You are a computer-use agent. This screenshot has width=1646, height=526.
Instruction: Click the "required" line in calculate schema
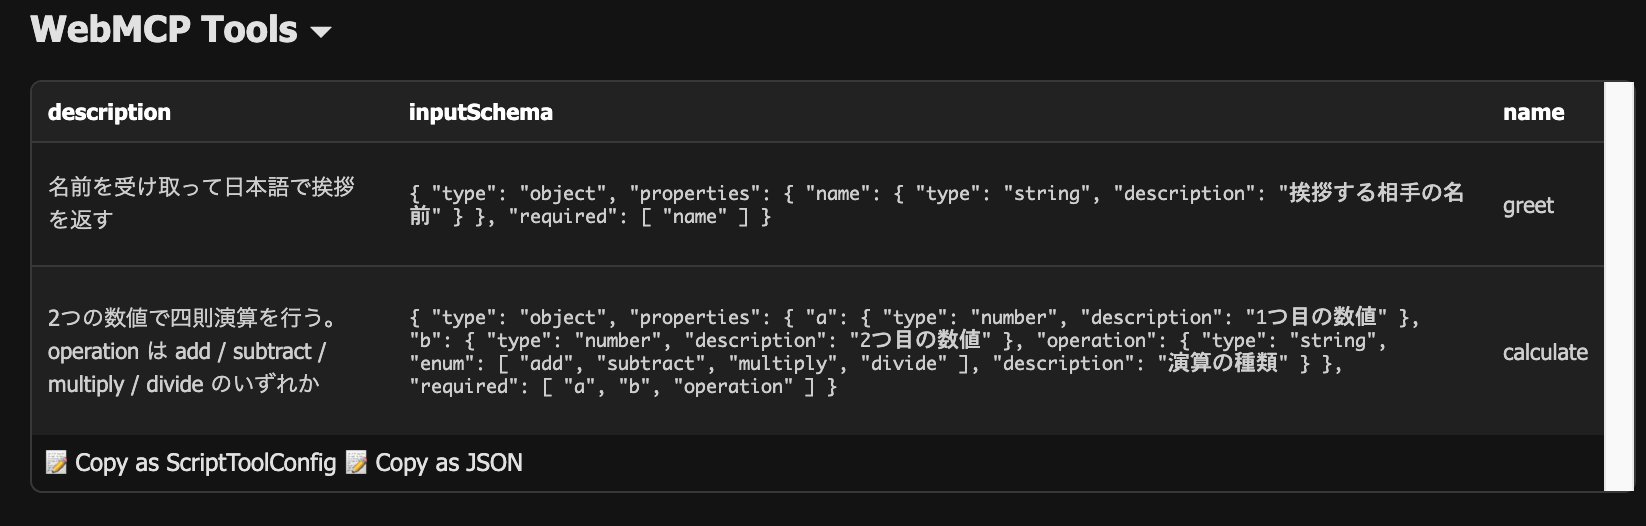pyautogui.click(x=622, y=387)
